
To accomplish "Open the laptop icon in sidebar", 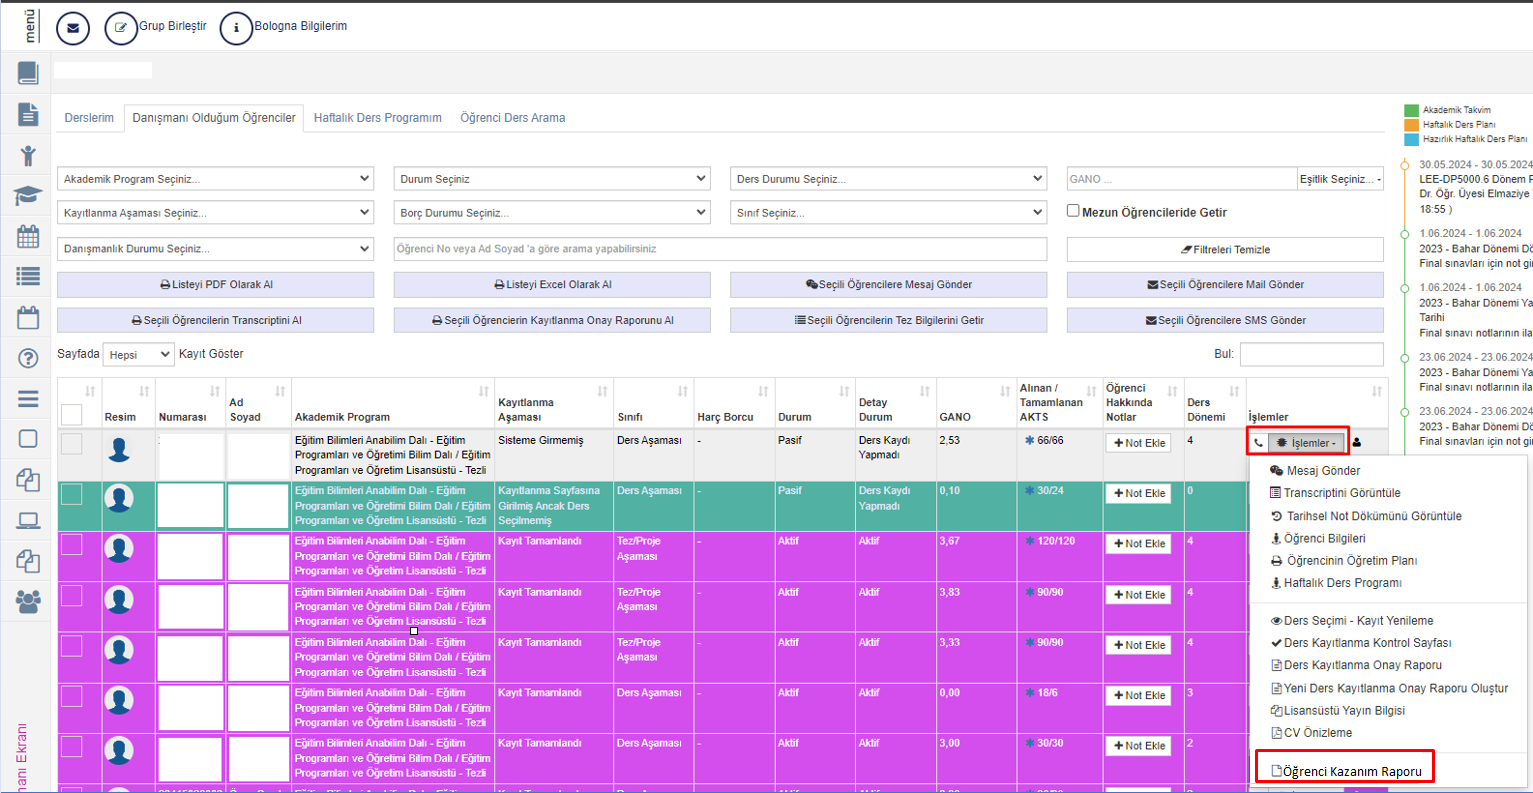I will (28, 520).
